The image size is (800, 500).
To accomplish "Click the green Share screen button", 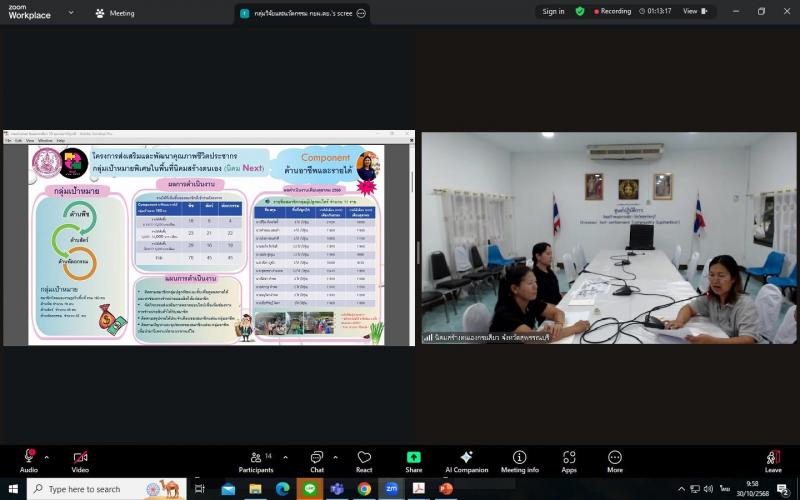I will tap(414, 461).
